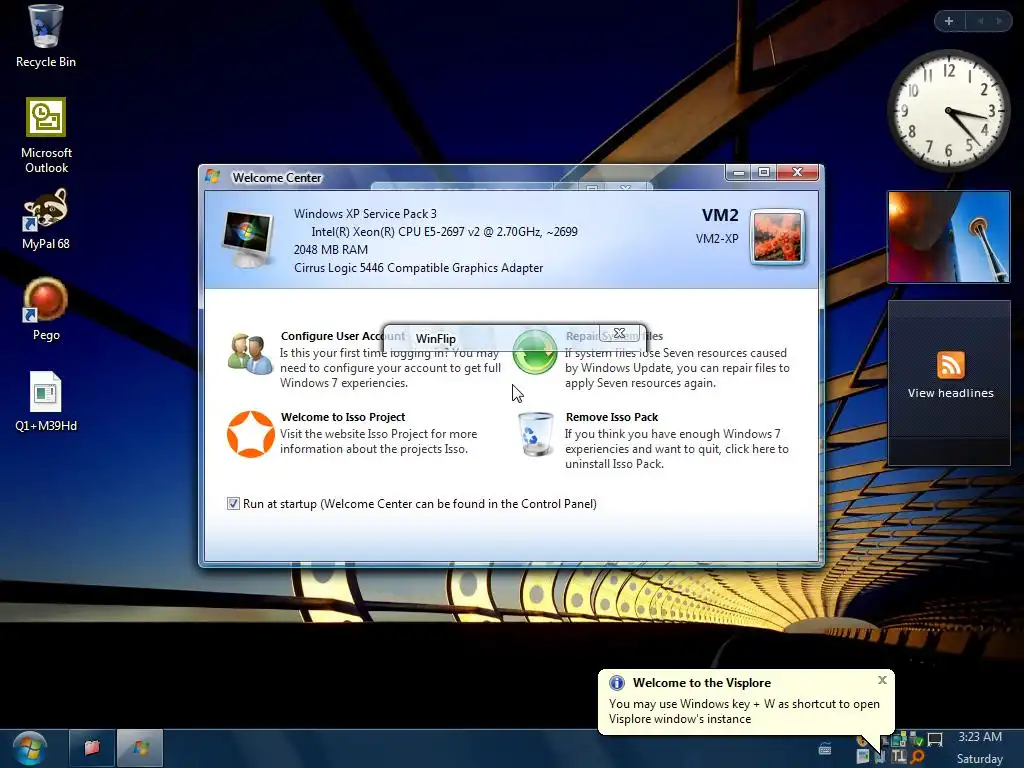Click the orange Isso Project star icon
The height and width of the screenshot is (768, 1024).
[250, 434]
